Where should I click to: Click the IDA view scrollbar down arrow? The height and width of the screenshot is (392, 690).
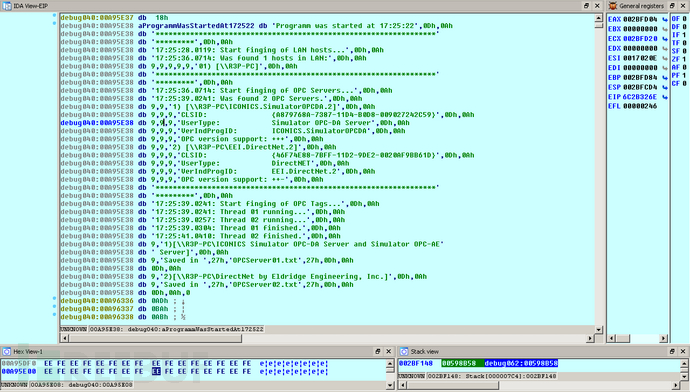598,329
